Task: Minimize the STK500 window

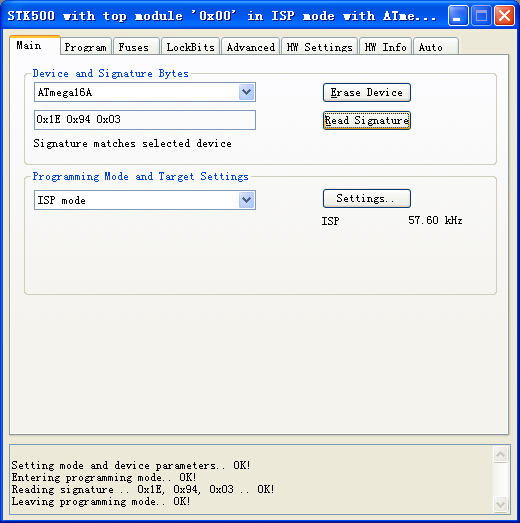Action: tap(458, 15)
